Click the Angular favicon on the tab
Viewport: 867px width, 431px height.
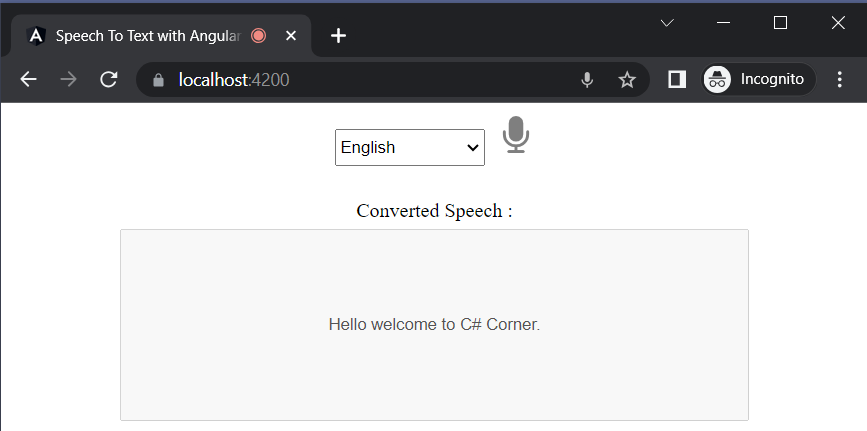point(37,36)
